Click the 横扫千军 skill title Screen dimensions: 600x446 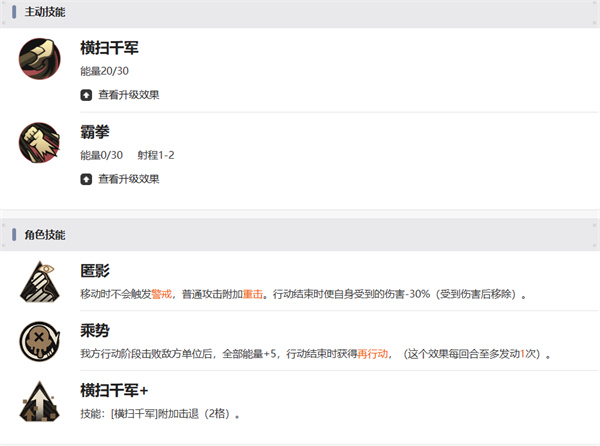pyautogui.click(x=109, y=48)
